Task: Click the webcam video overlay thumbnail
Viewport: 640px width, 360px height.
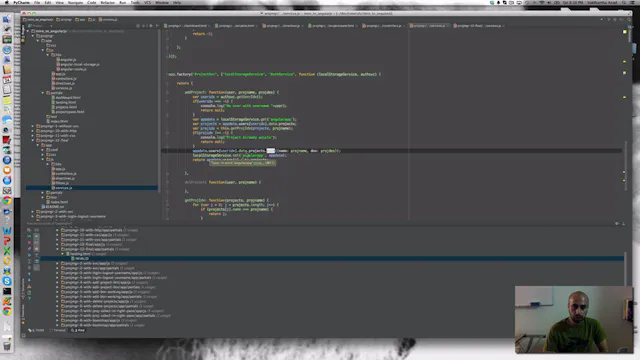Action: pyautogui.click(x=574, y=319)
